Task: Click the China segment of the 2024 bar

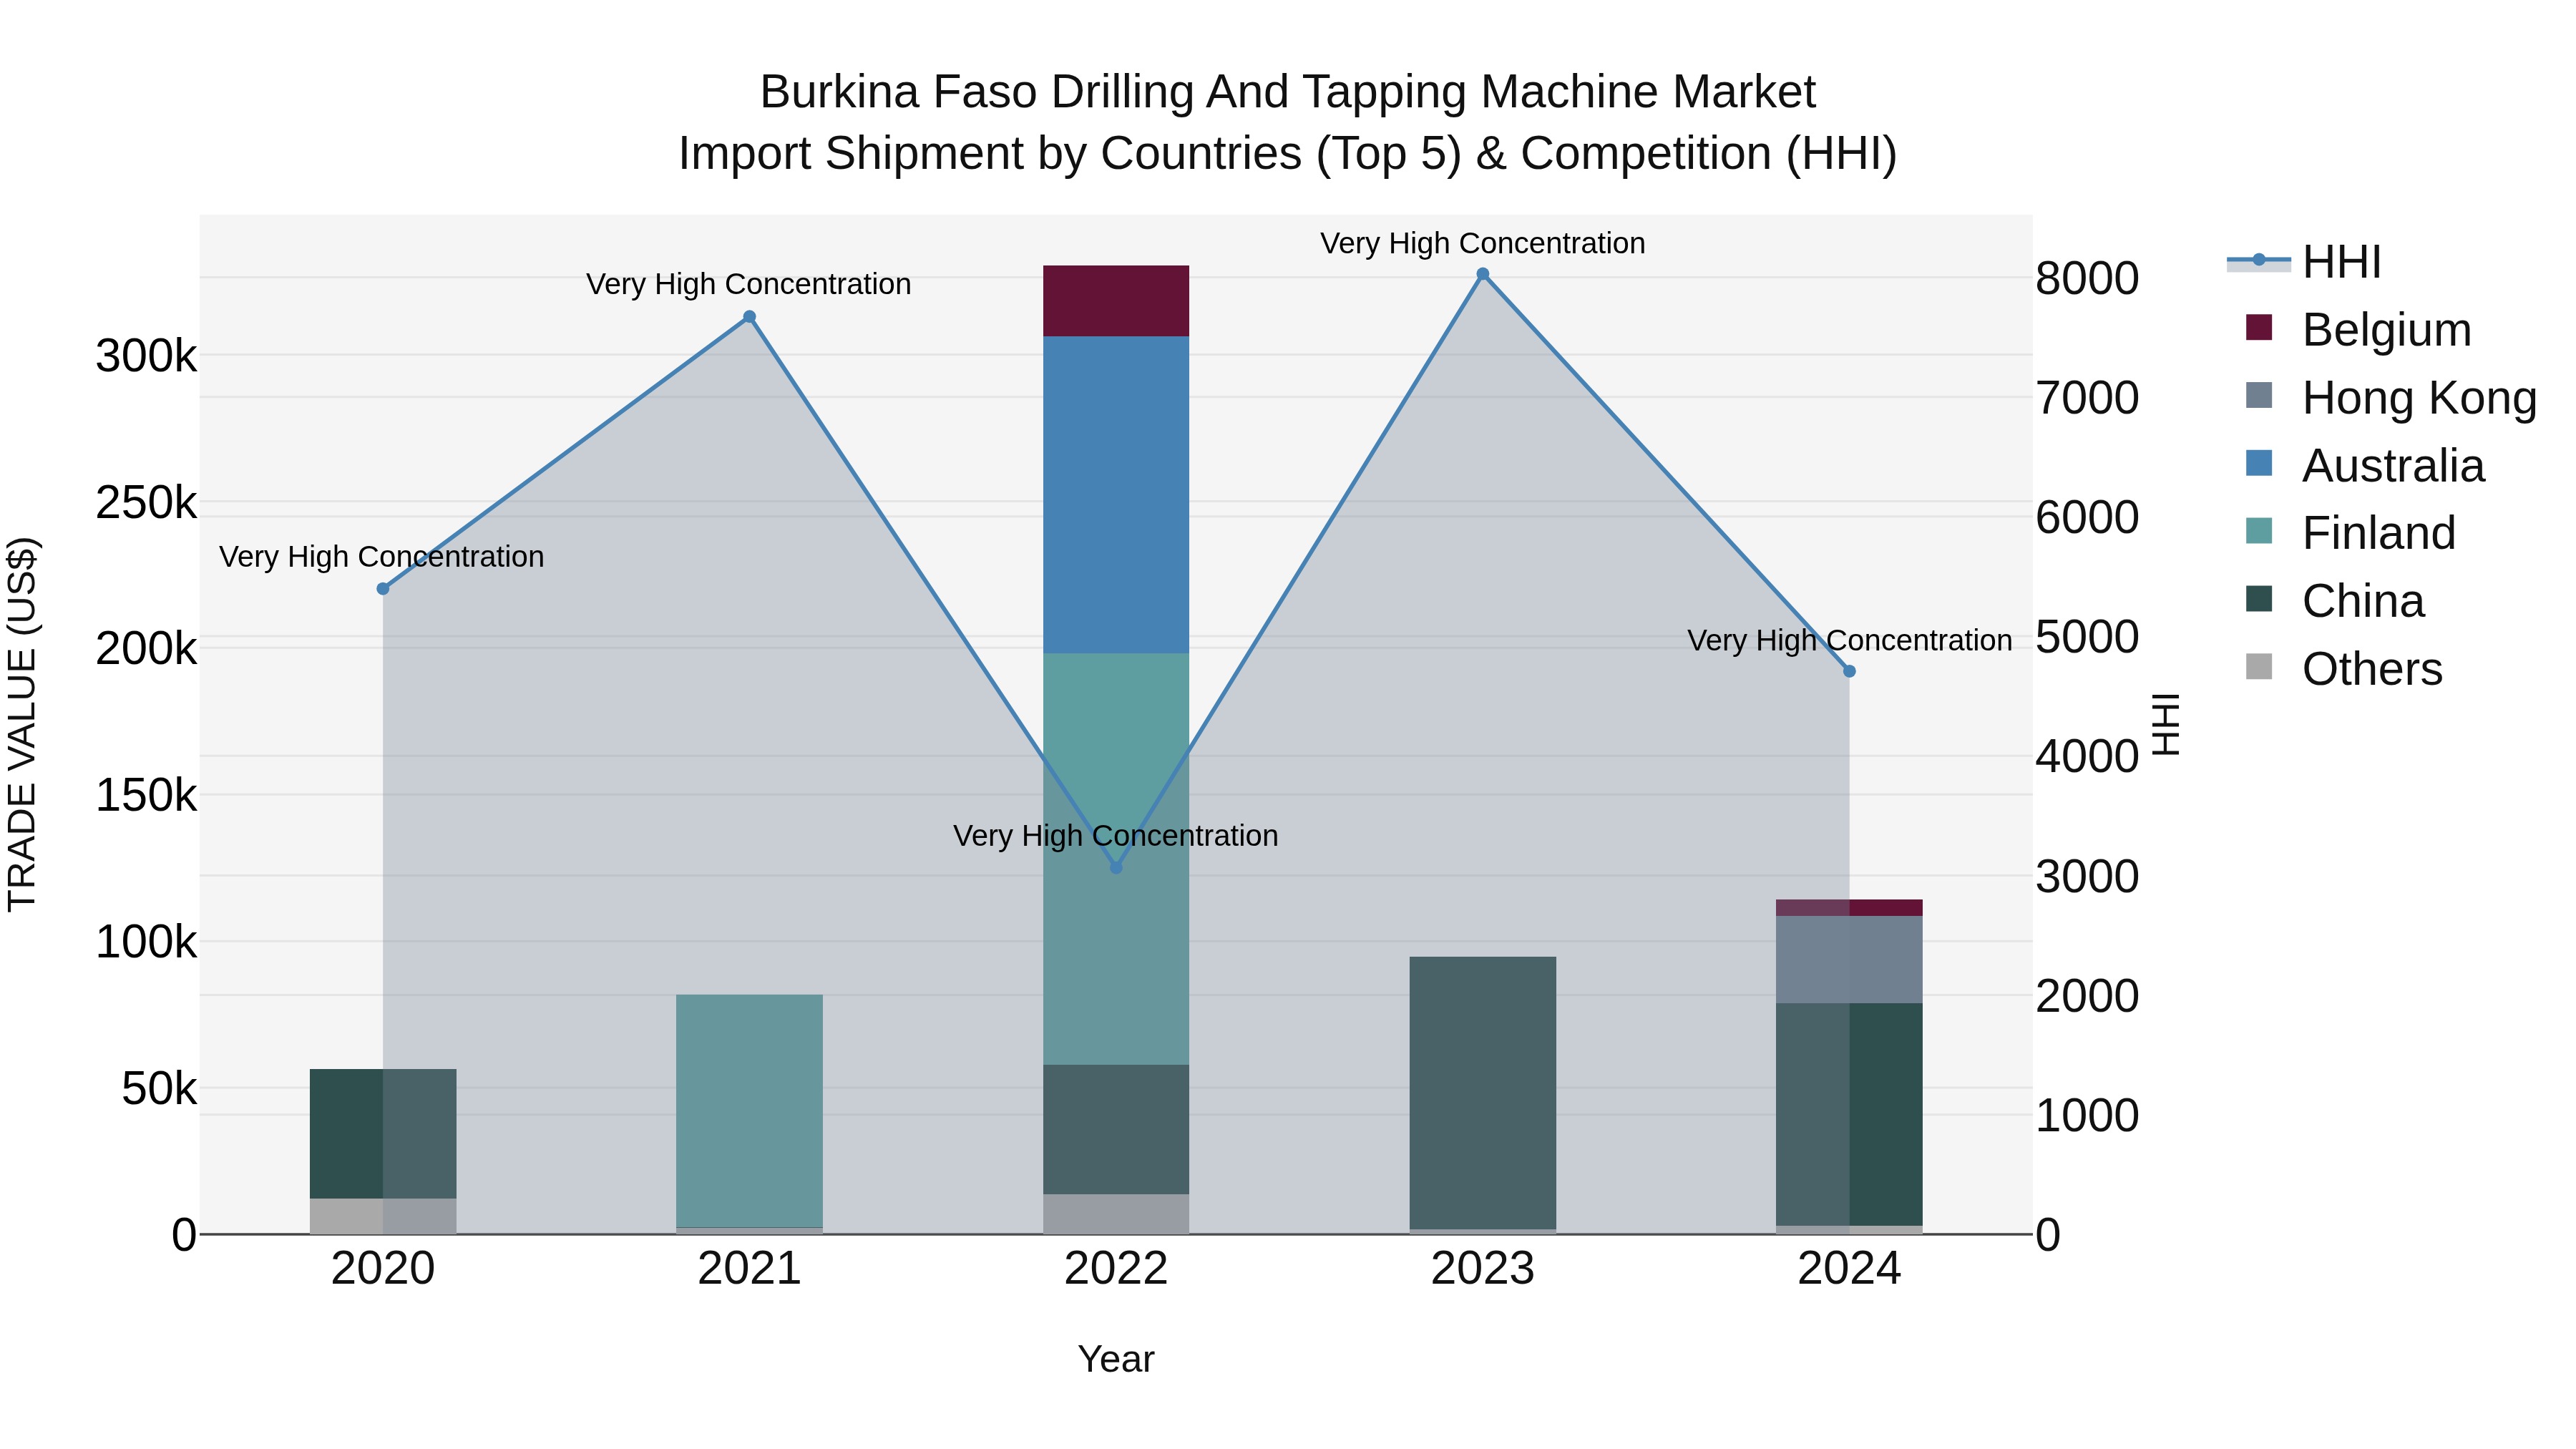Action: (1849, 1114)
